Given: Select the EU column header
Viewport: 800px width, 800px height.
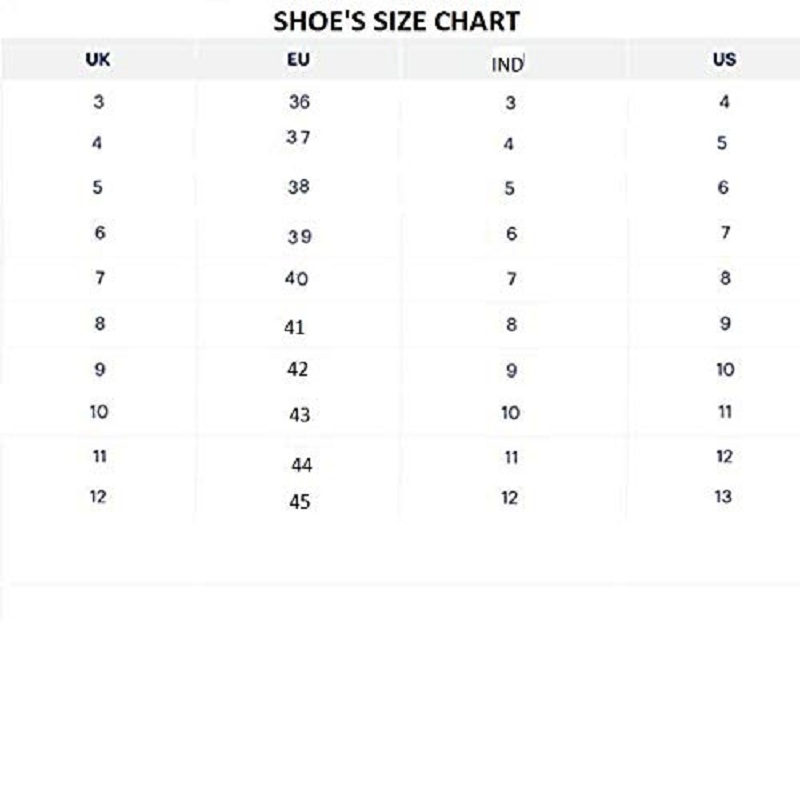Looking at the screenshot, I should tap(298, 59).
